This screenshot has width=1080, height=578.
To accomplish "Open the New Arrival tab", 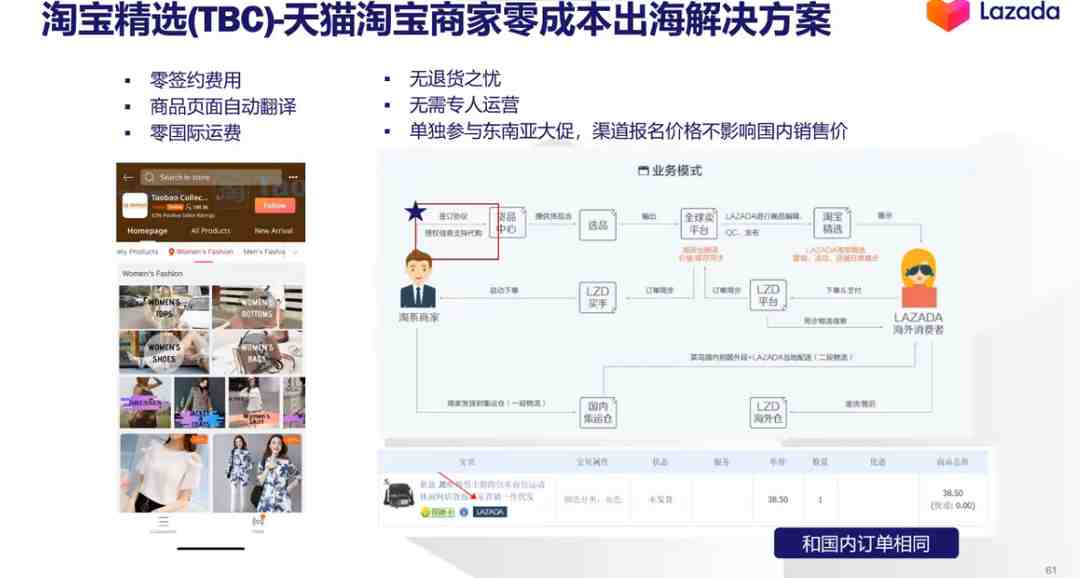I will (x=273, y=231).
